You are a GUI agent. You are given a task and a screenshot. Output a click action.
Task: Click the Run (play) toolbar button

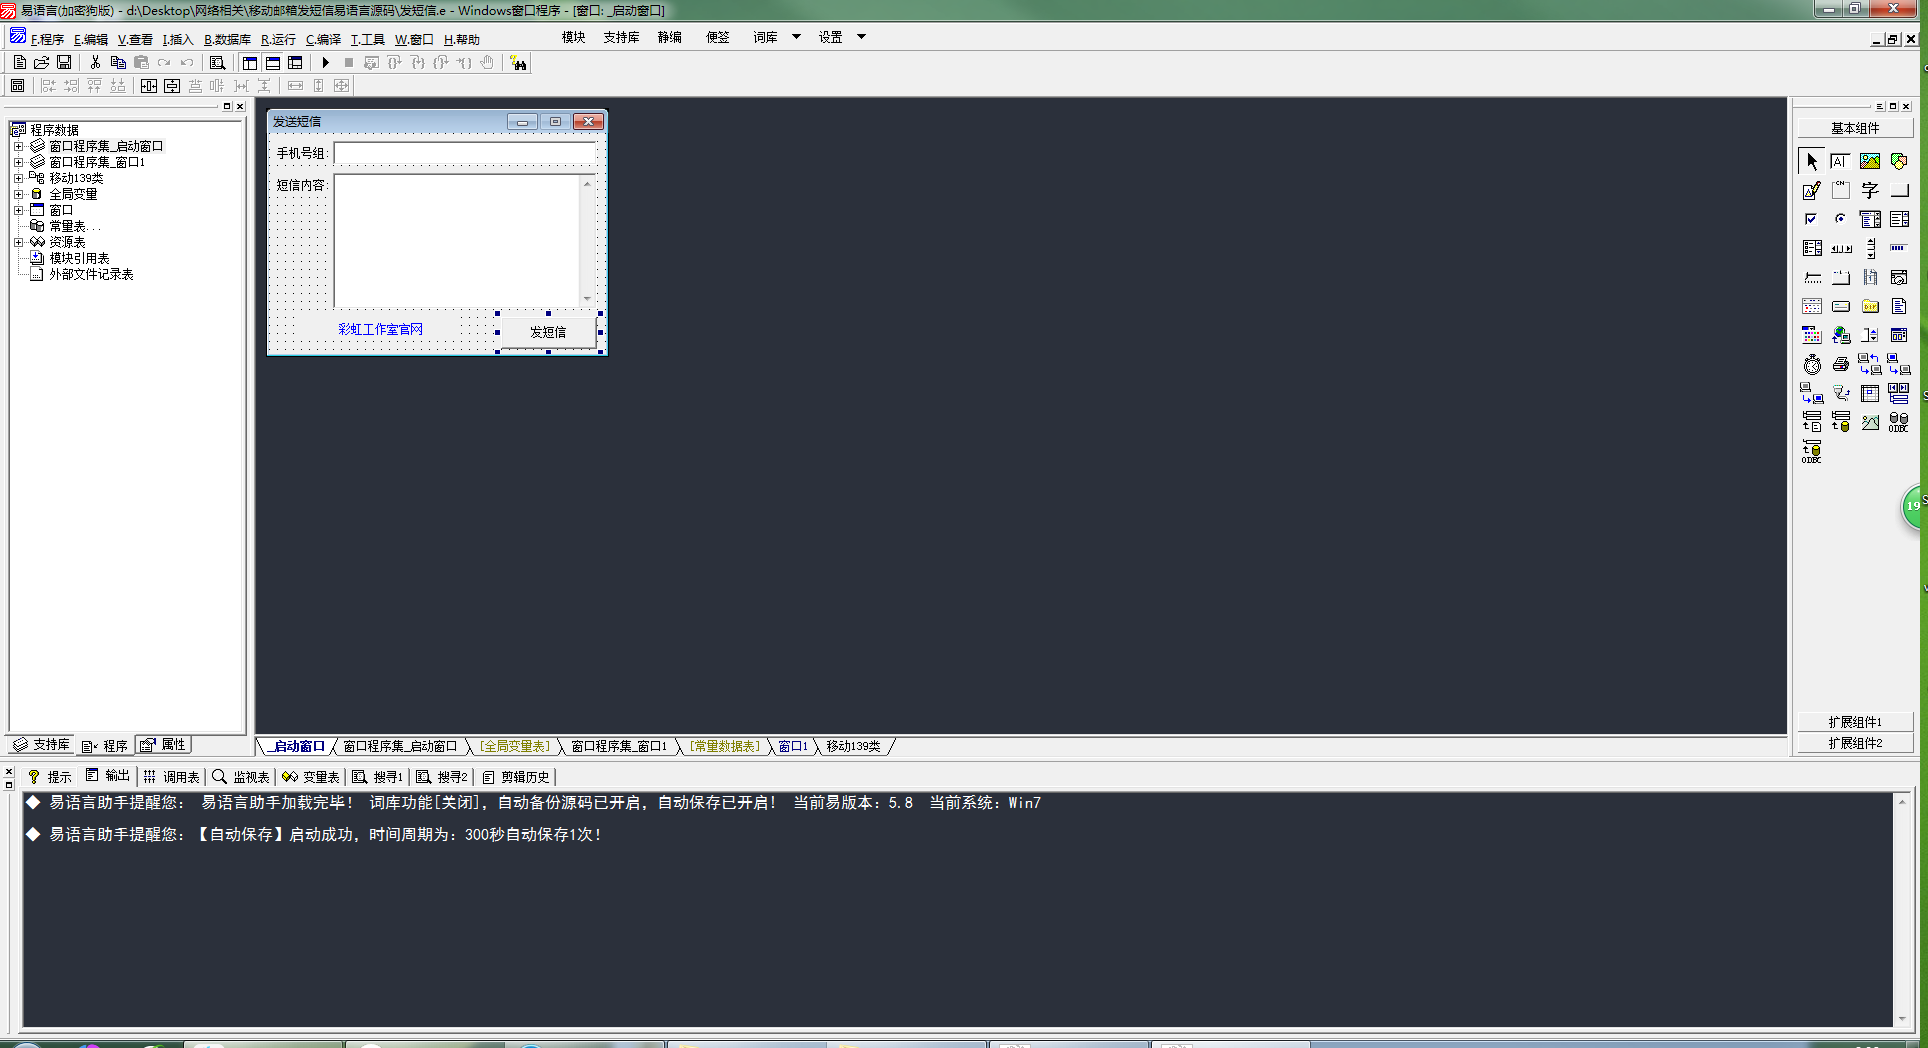coord(326,63)
